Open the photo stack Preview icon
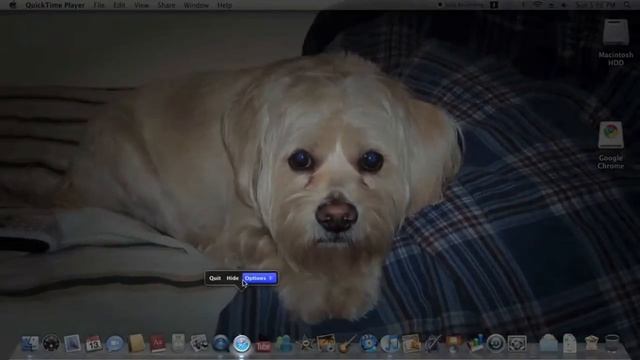Image resolution: width=640 pixels, height=360 pixels. (199, 343)
